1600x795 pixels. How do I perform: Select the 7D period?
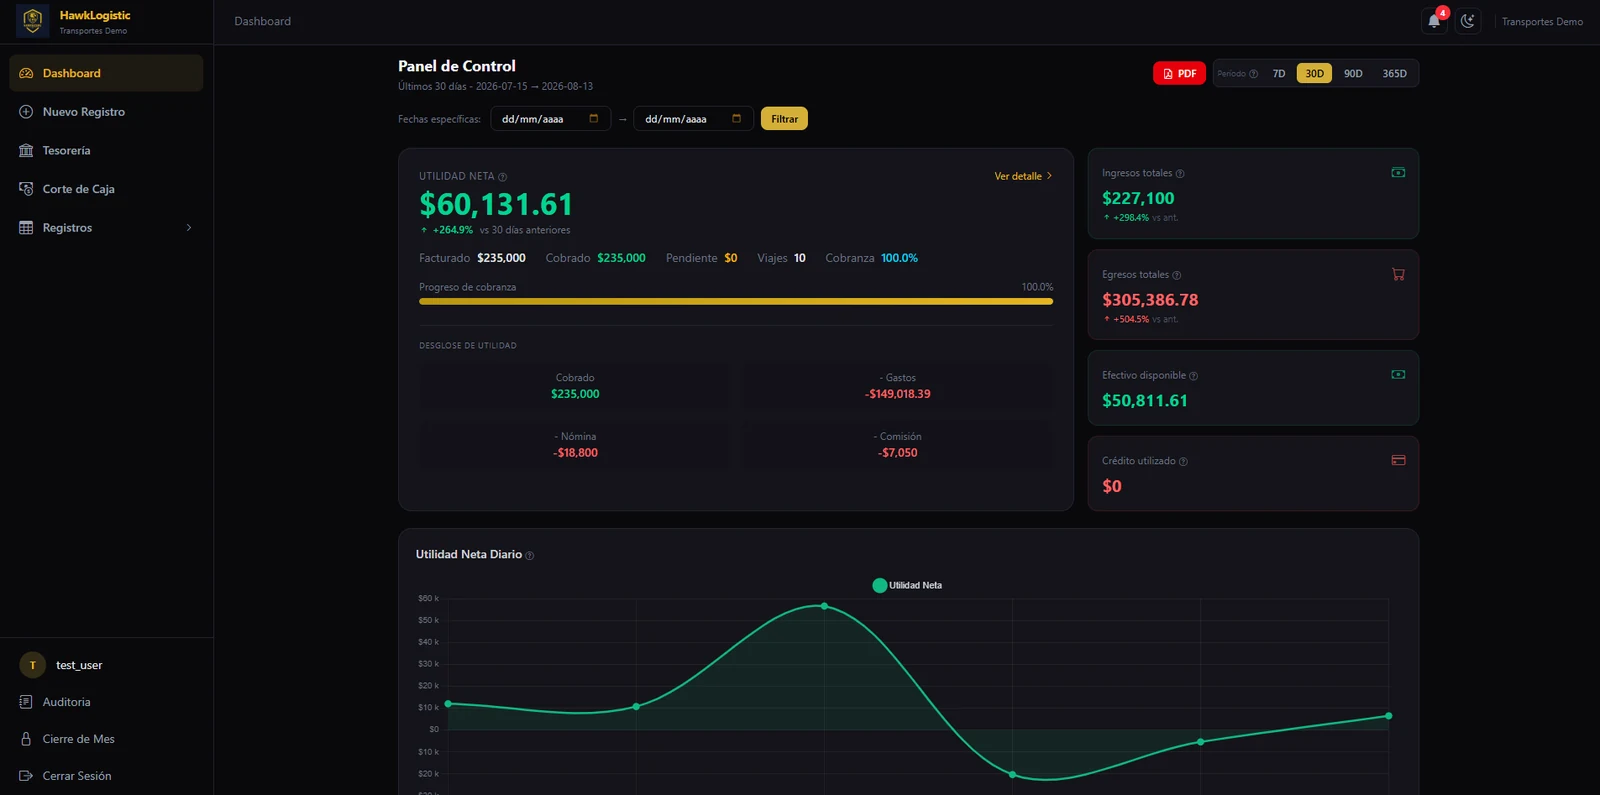1279,73
